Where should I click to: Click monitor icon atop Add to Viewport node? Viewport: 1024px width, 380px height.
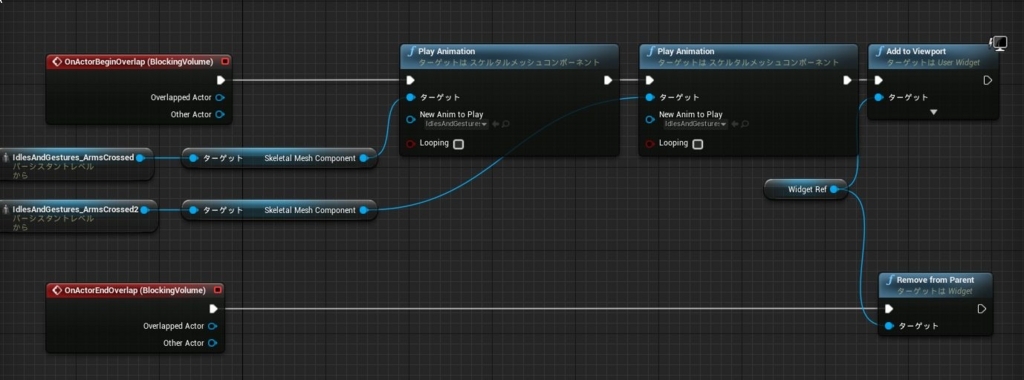(999, 44)
